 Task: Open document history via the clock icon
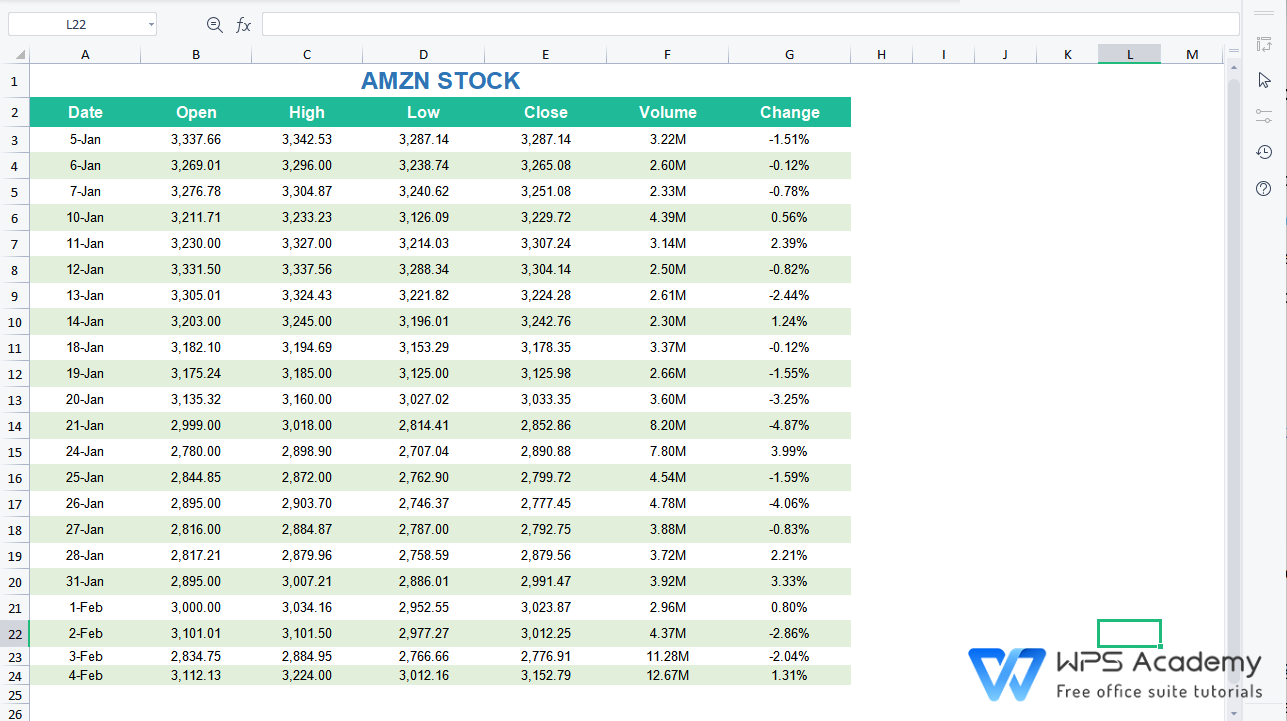pos(1263,152)
